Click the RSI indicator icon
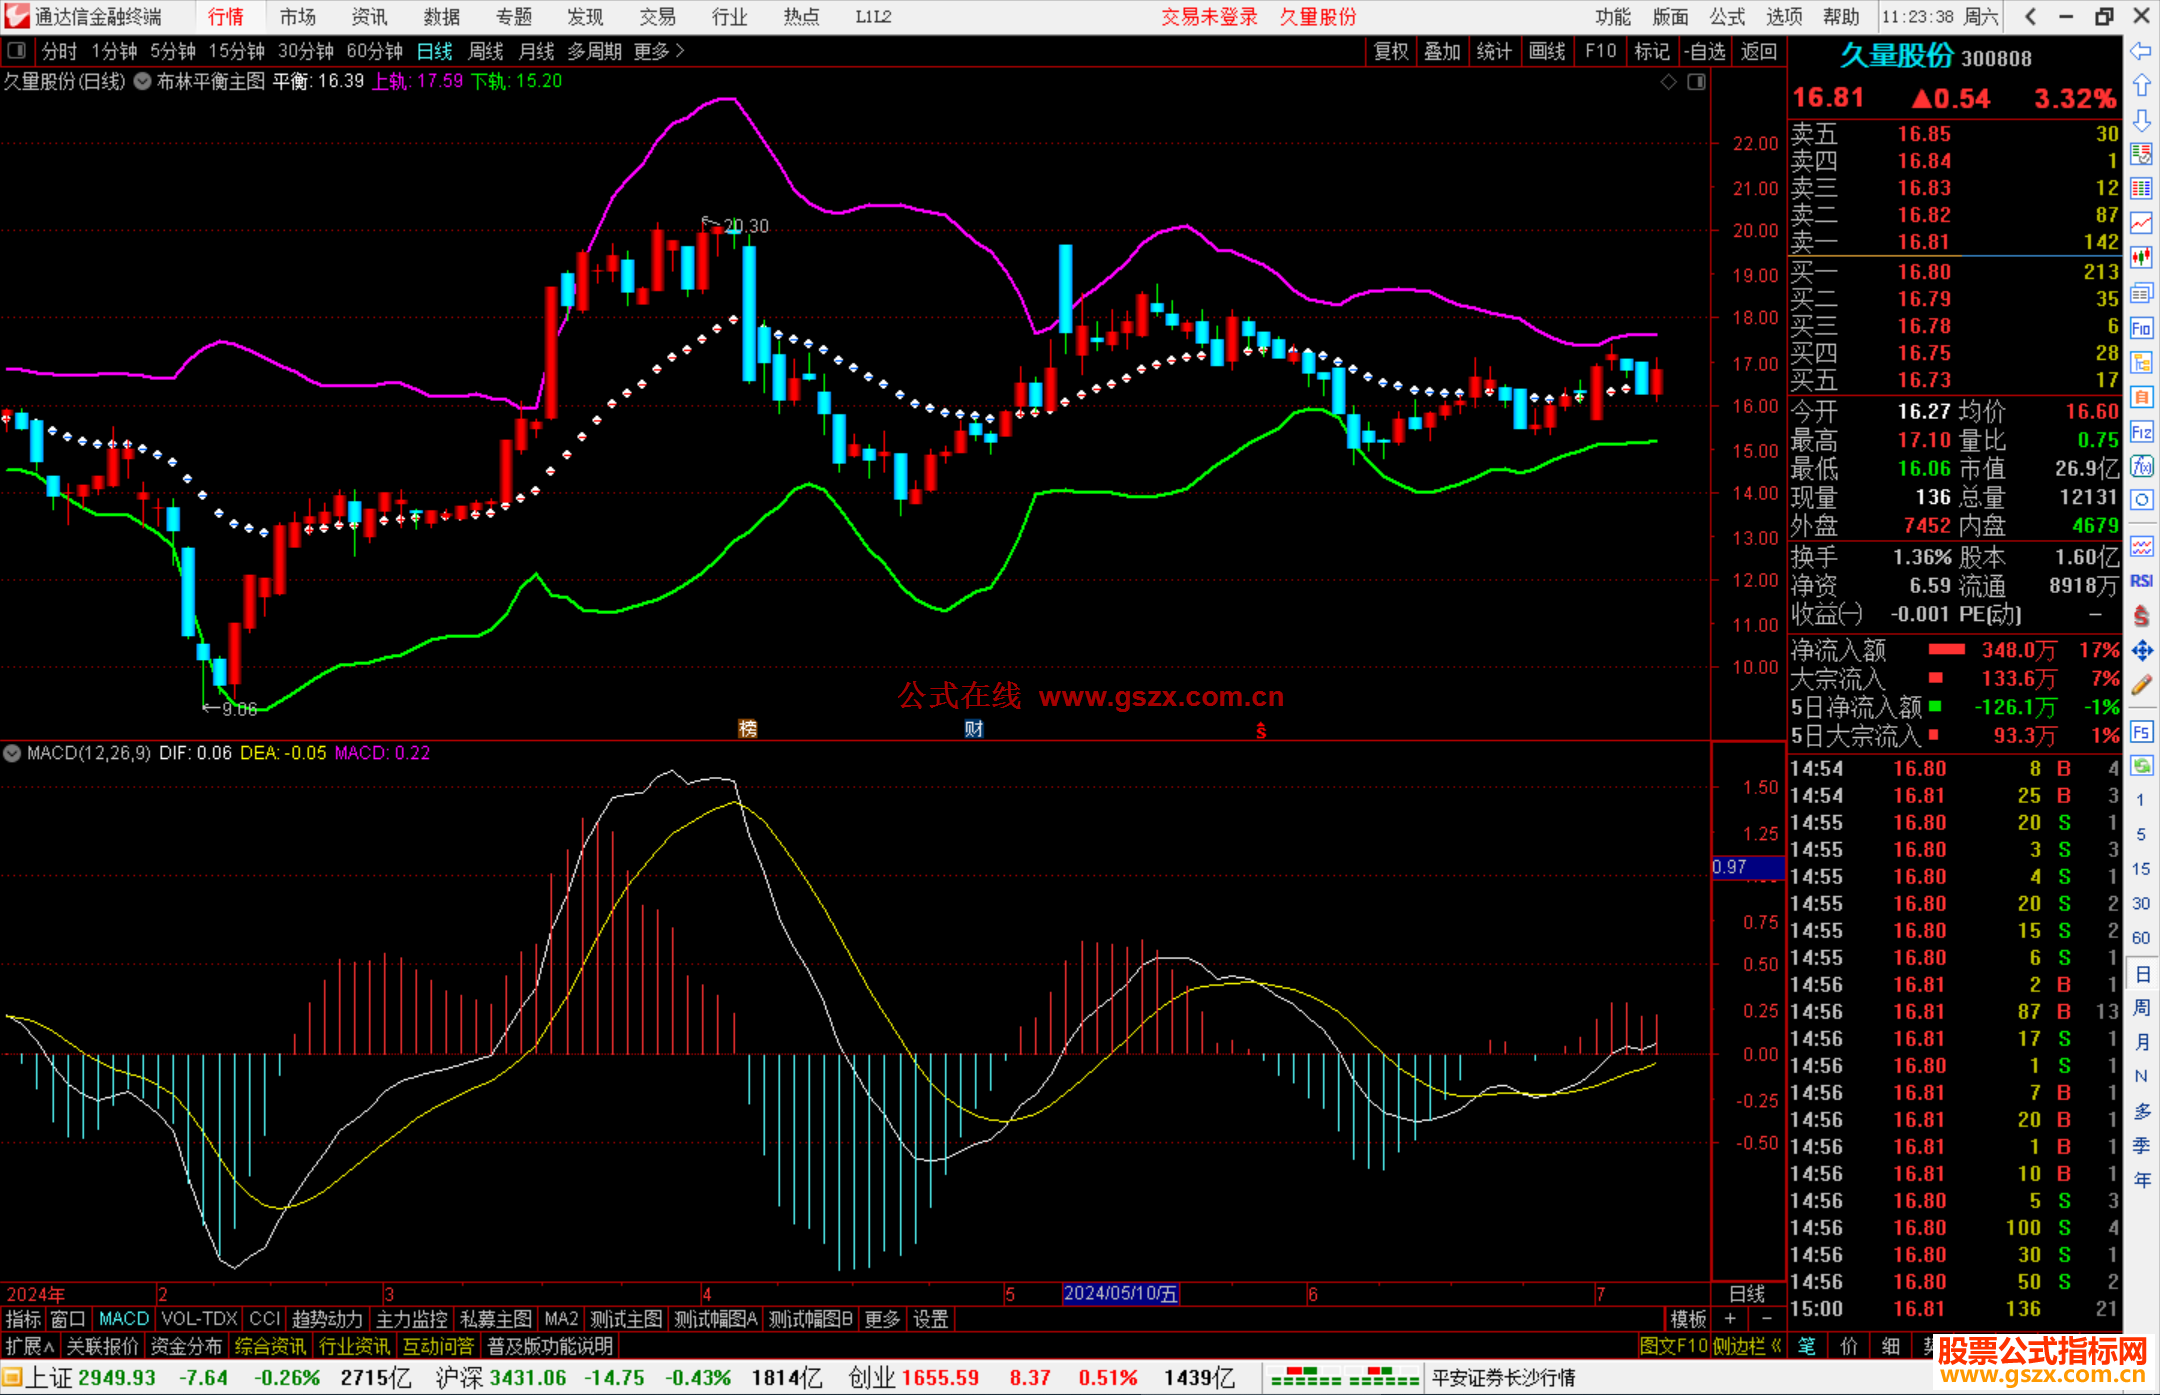 [x=2141, y=581]
